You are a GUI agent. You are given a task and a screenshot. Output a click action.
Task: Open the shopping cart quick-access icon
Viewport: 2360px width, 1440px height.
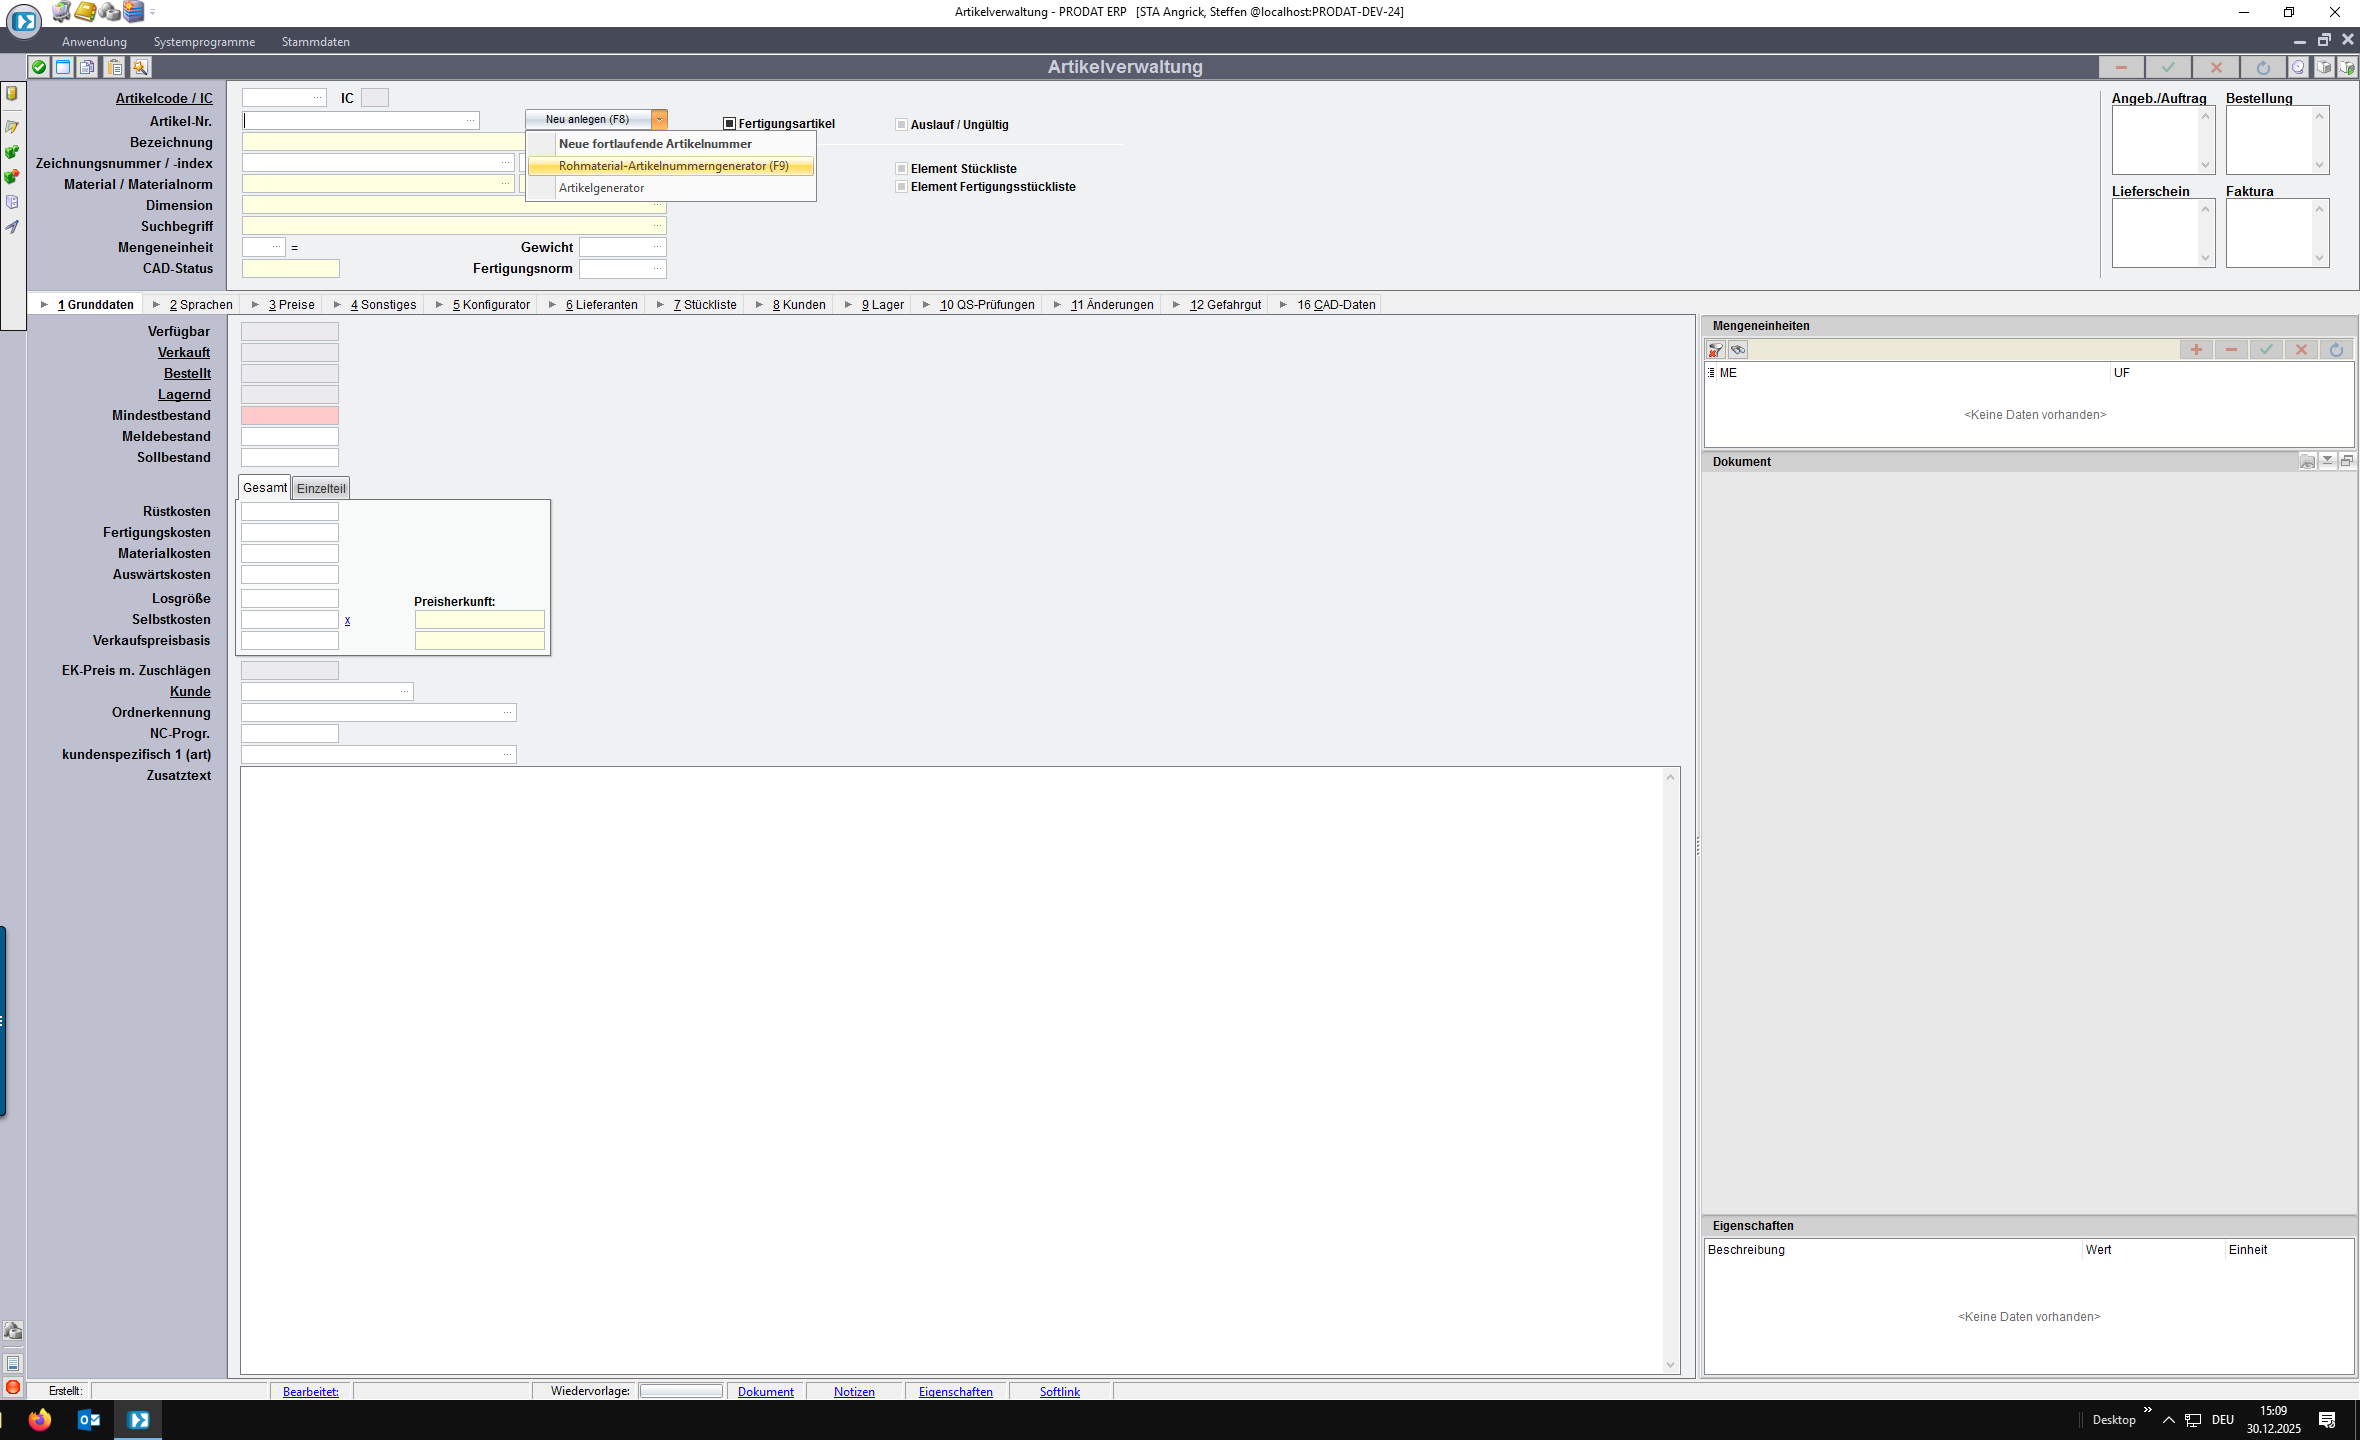click(62, 12)
